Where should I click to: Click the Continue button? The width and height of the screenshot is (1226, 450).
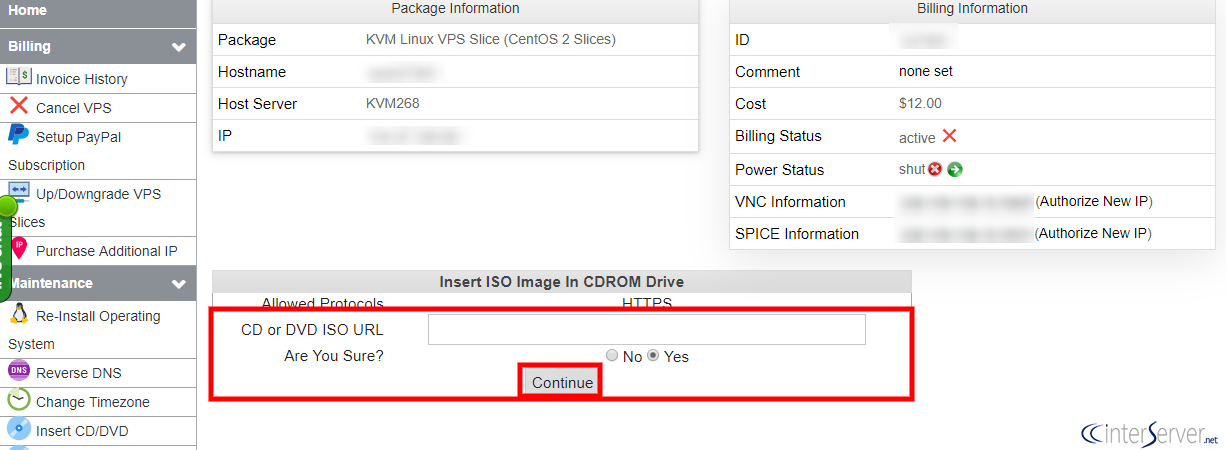(x=562, y=382)
